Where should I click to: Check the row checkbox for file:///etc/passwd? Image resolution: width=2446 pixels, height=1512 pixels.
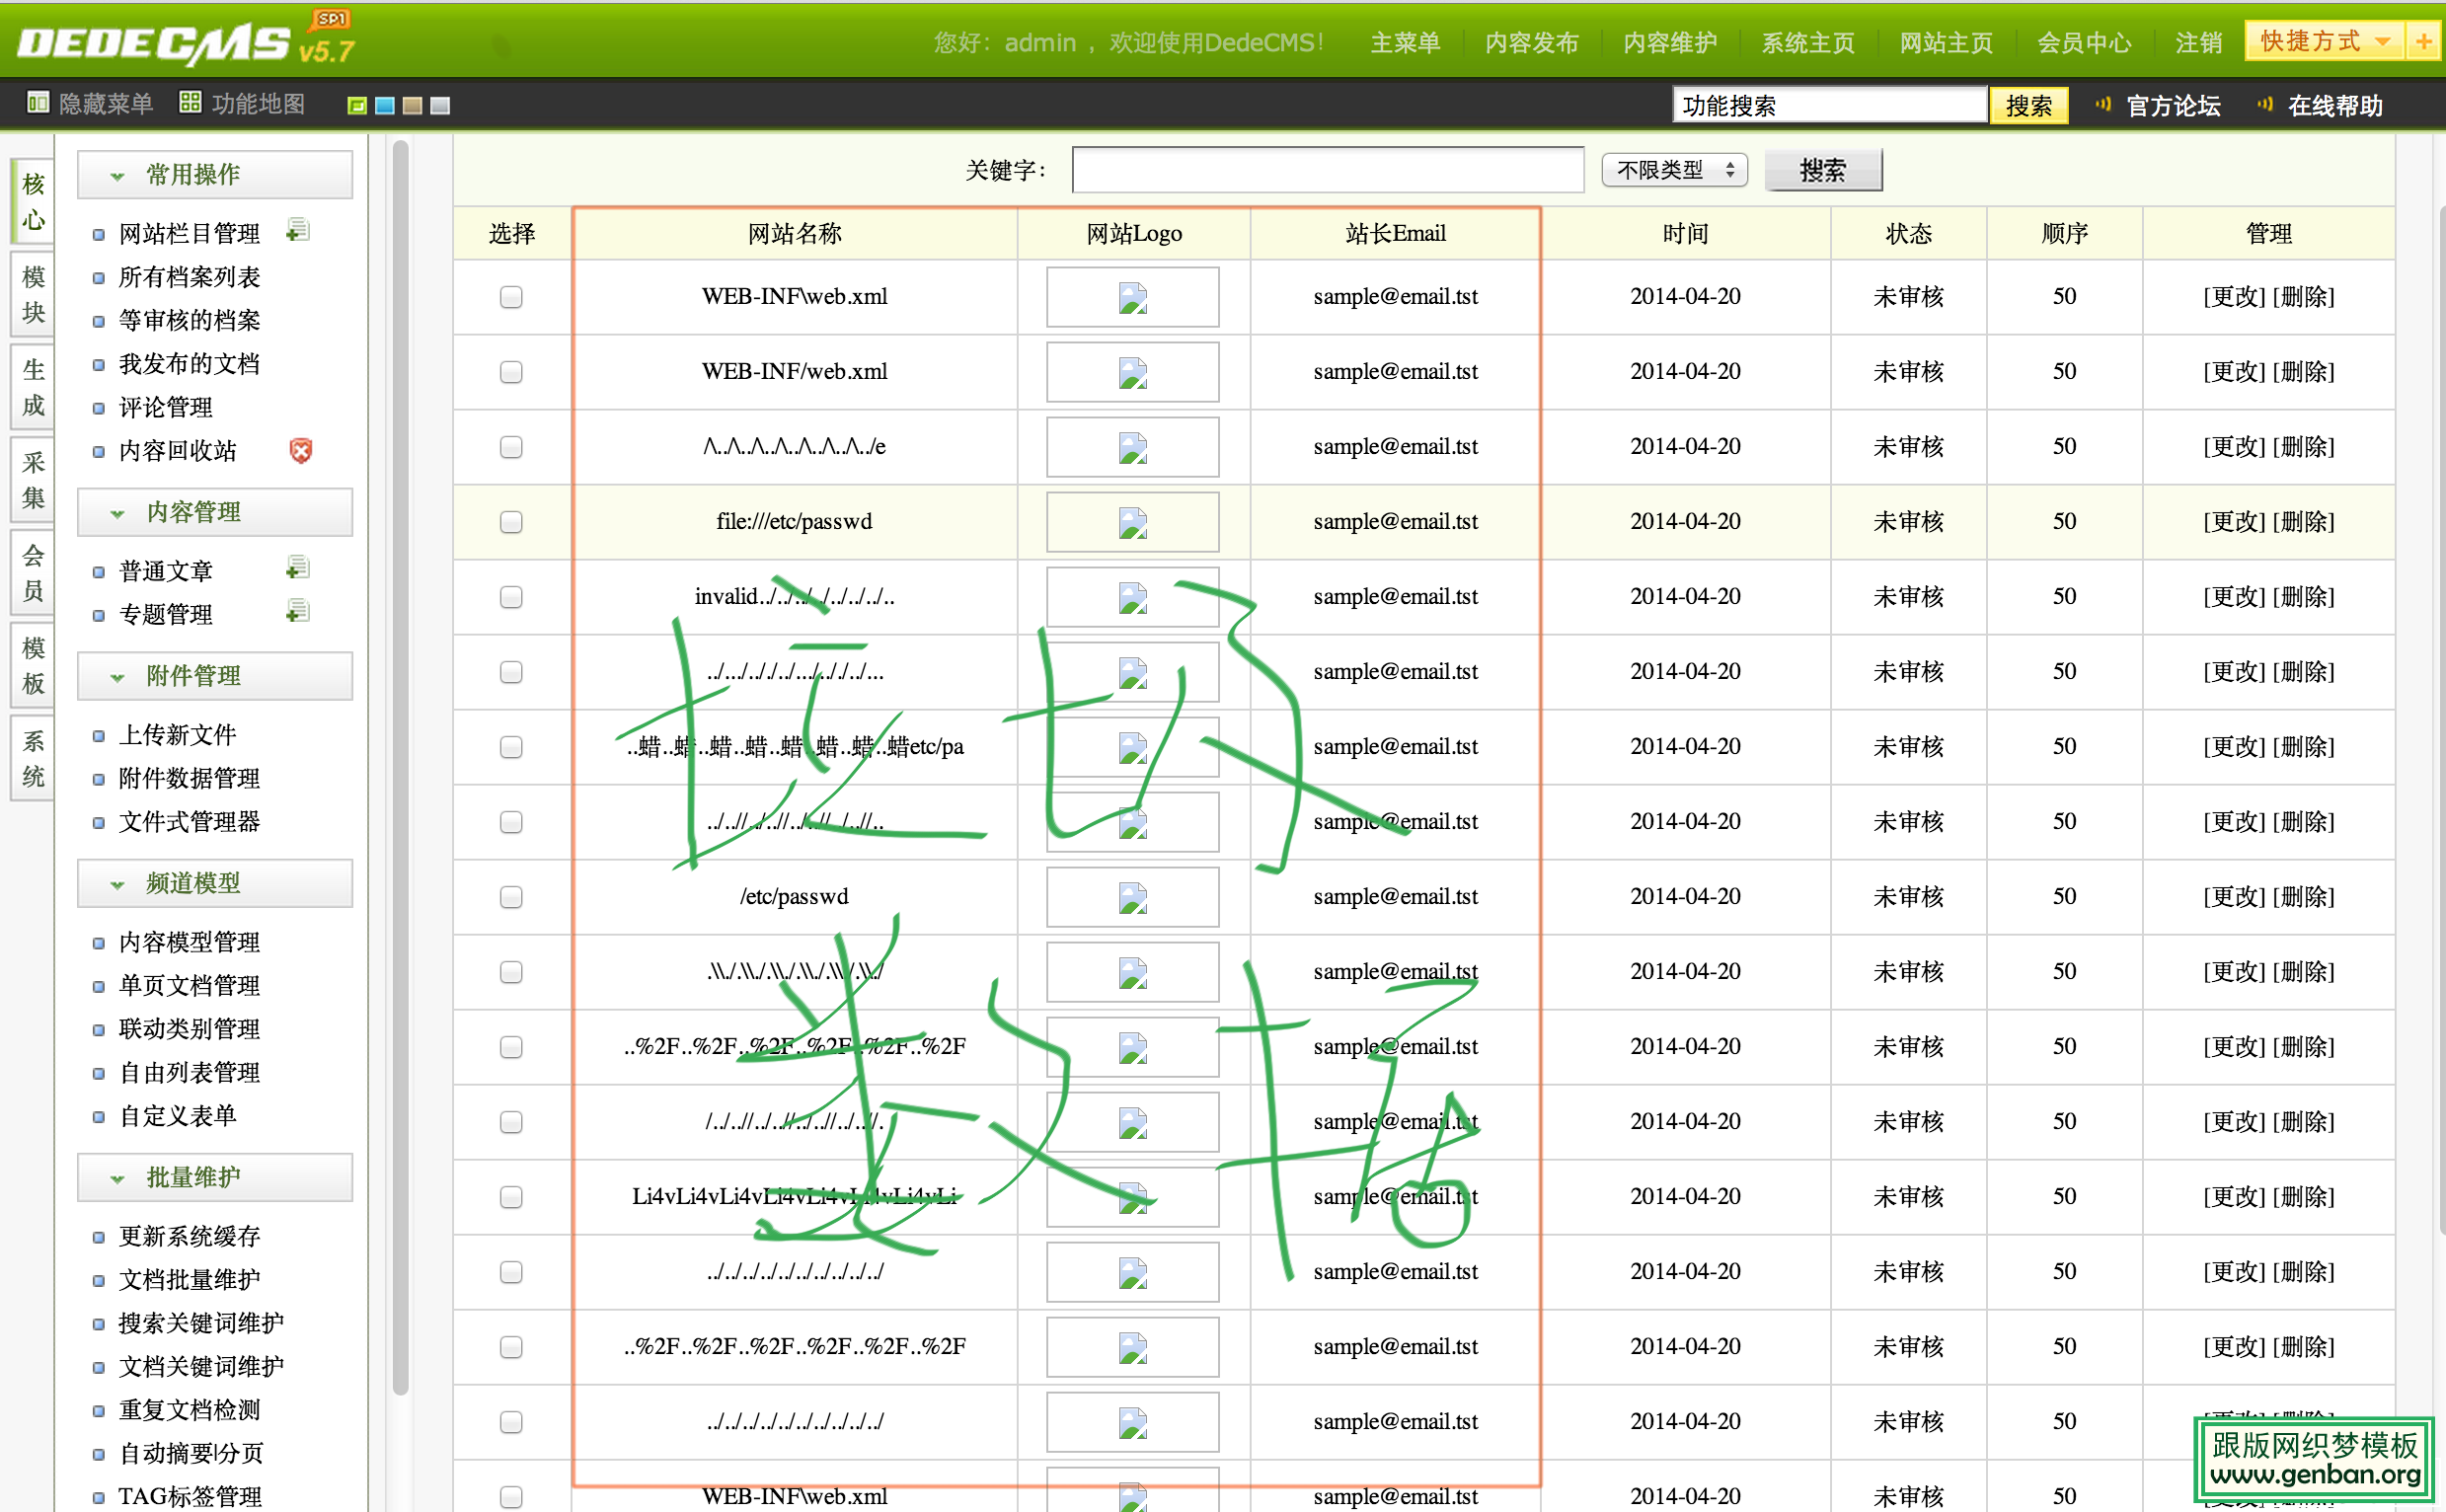tap(511, 521)
